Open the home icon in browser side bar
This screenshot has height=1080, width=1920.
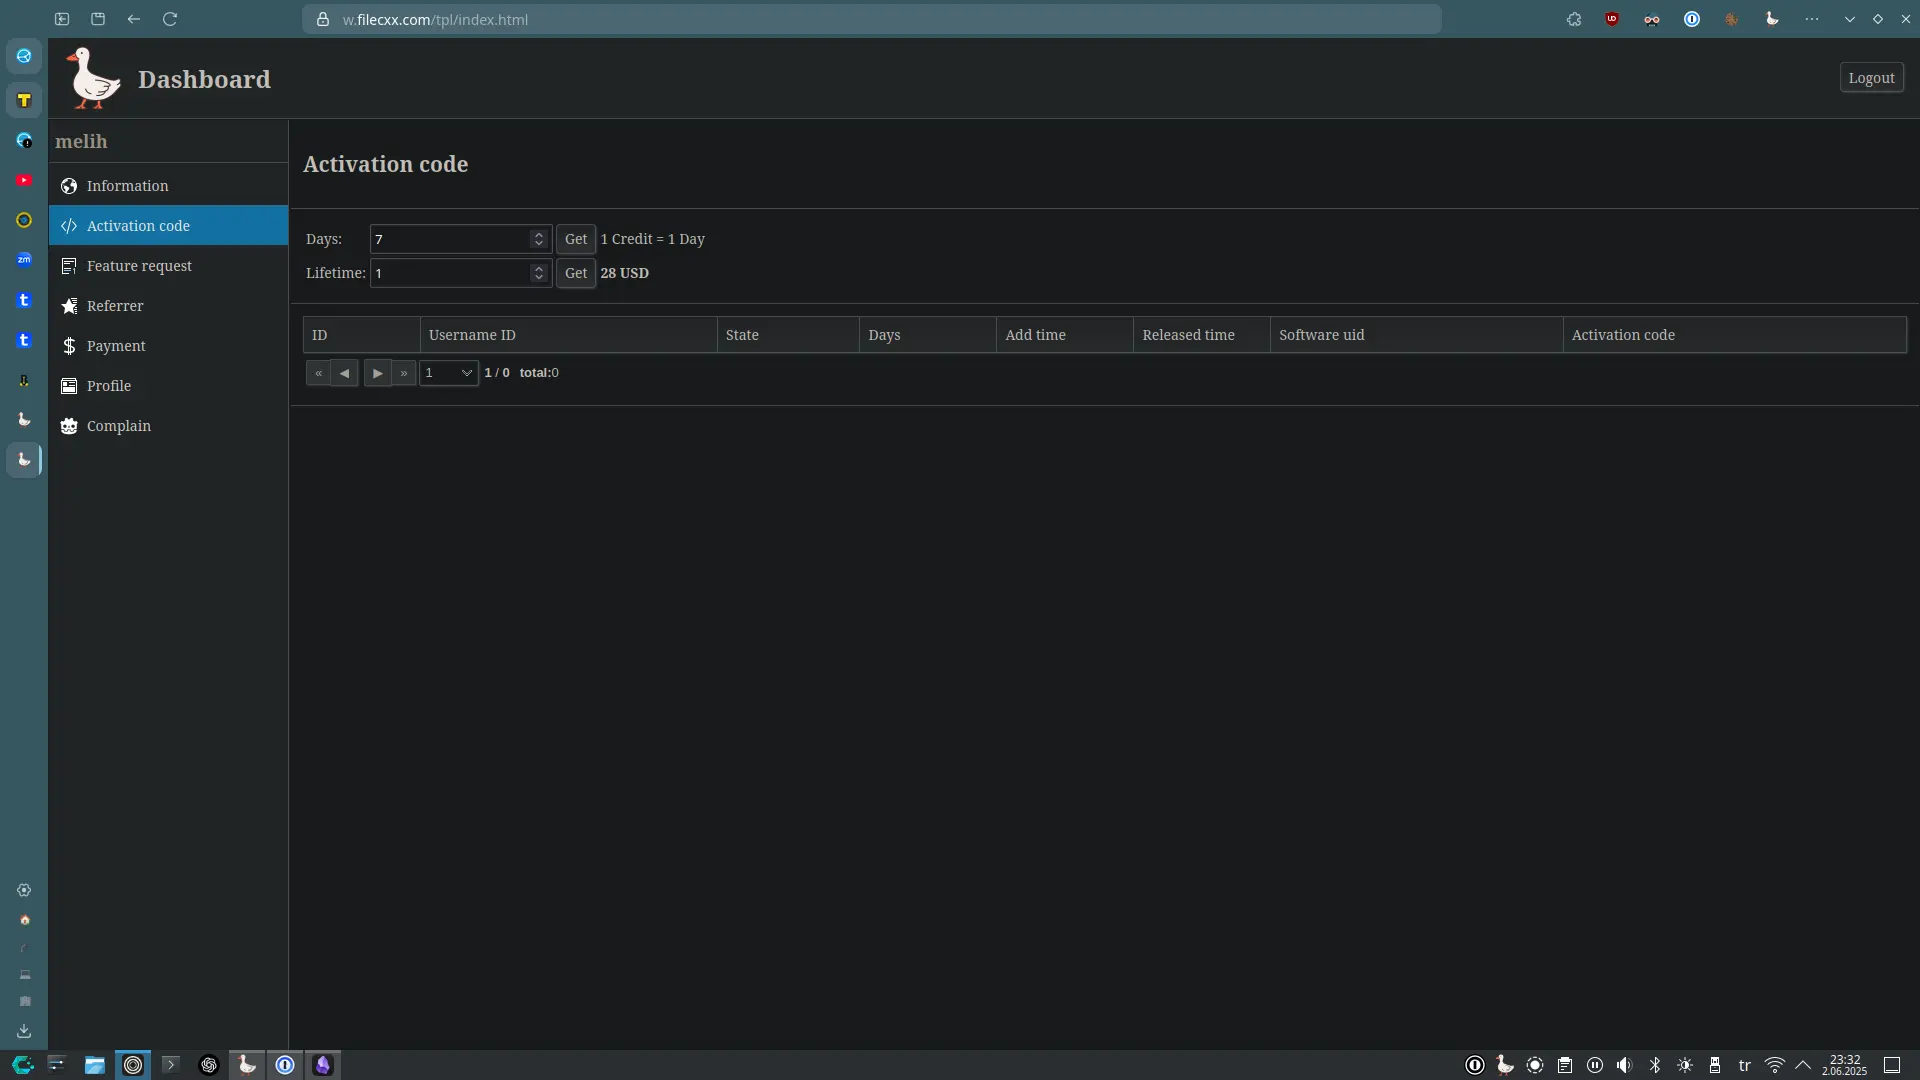[24, 920]
